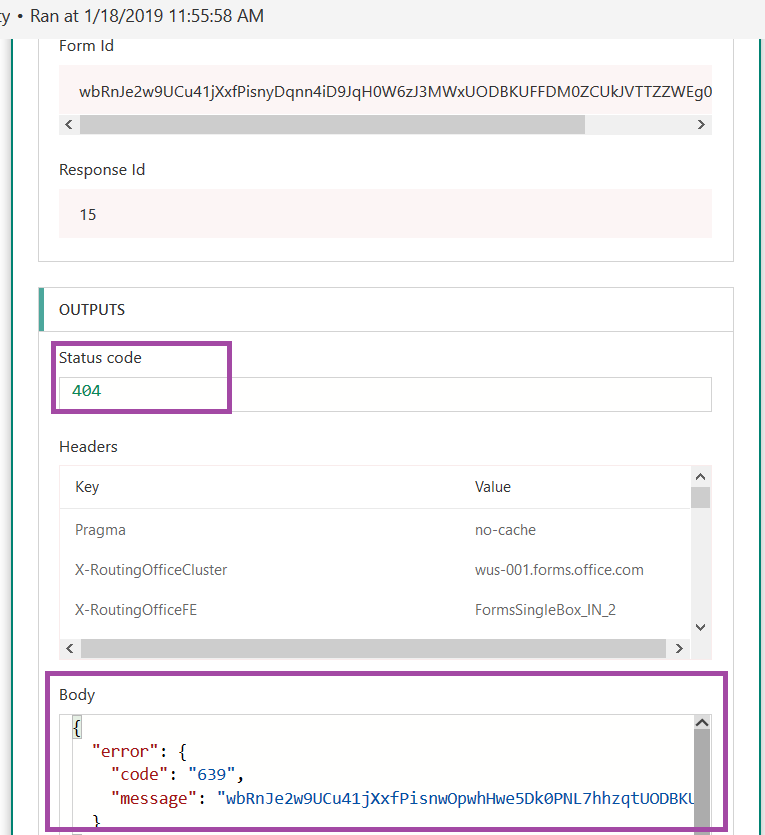Screen dimensions: 765x835
Task: Click the right arrow of Headers horizontal scrollbar
Action: pos(679,649)
